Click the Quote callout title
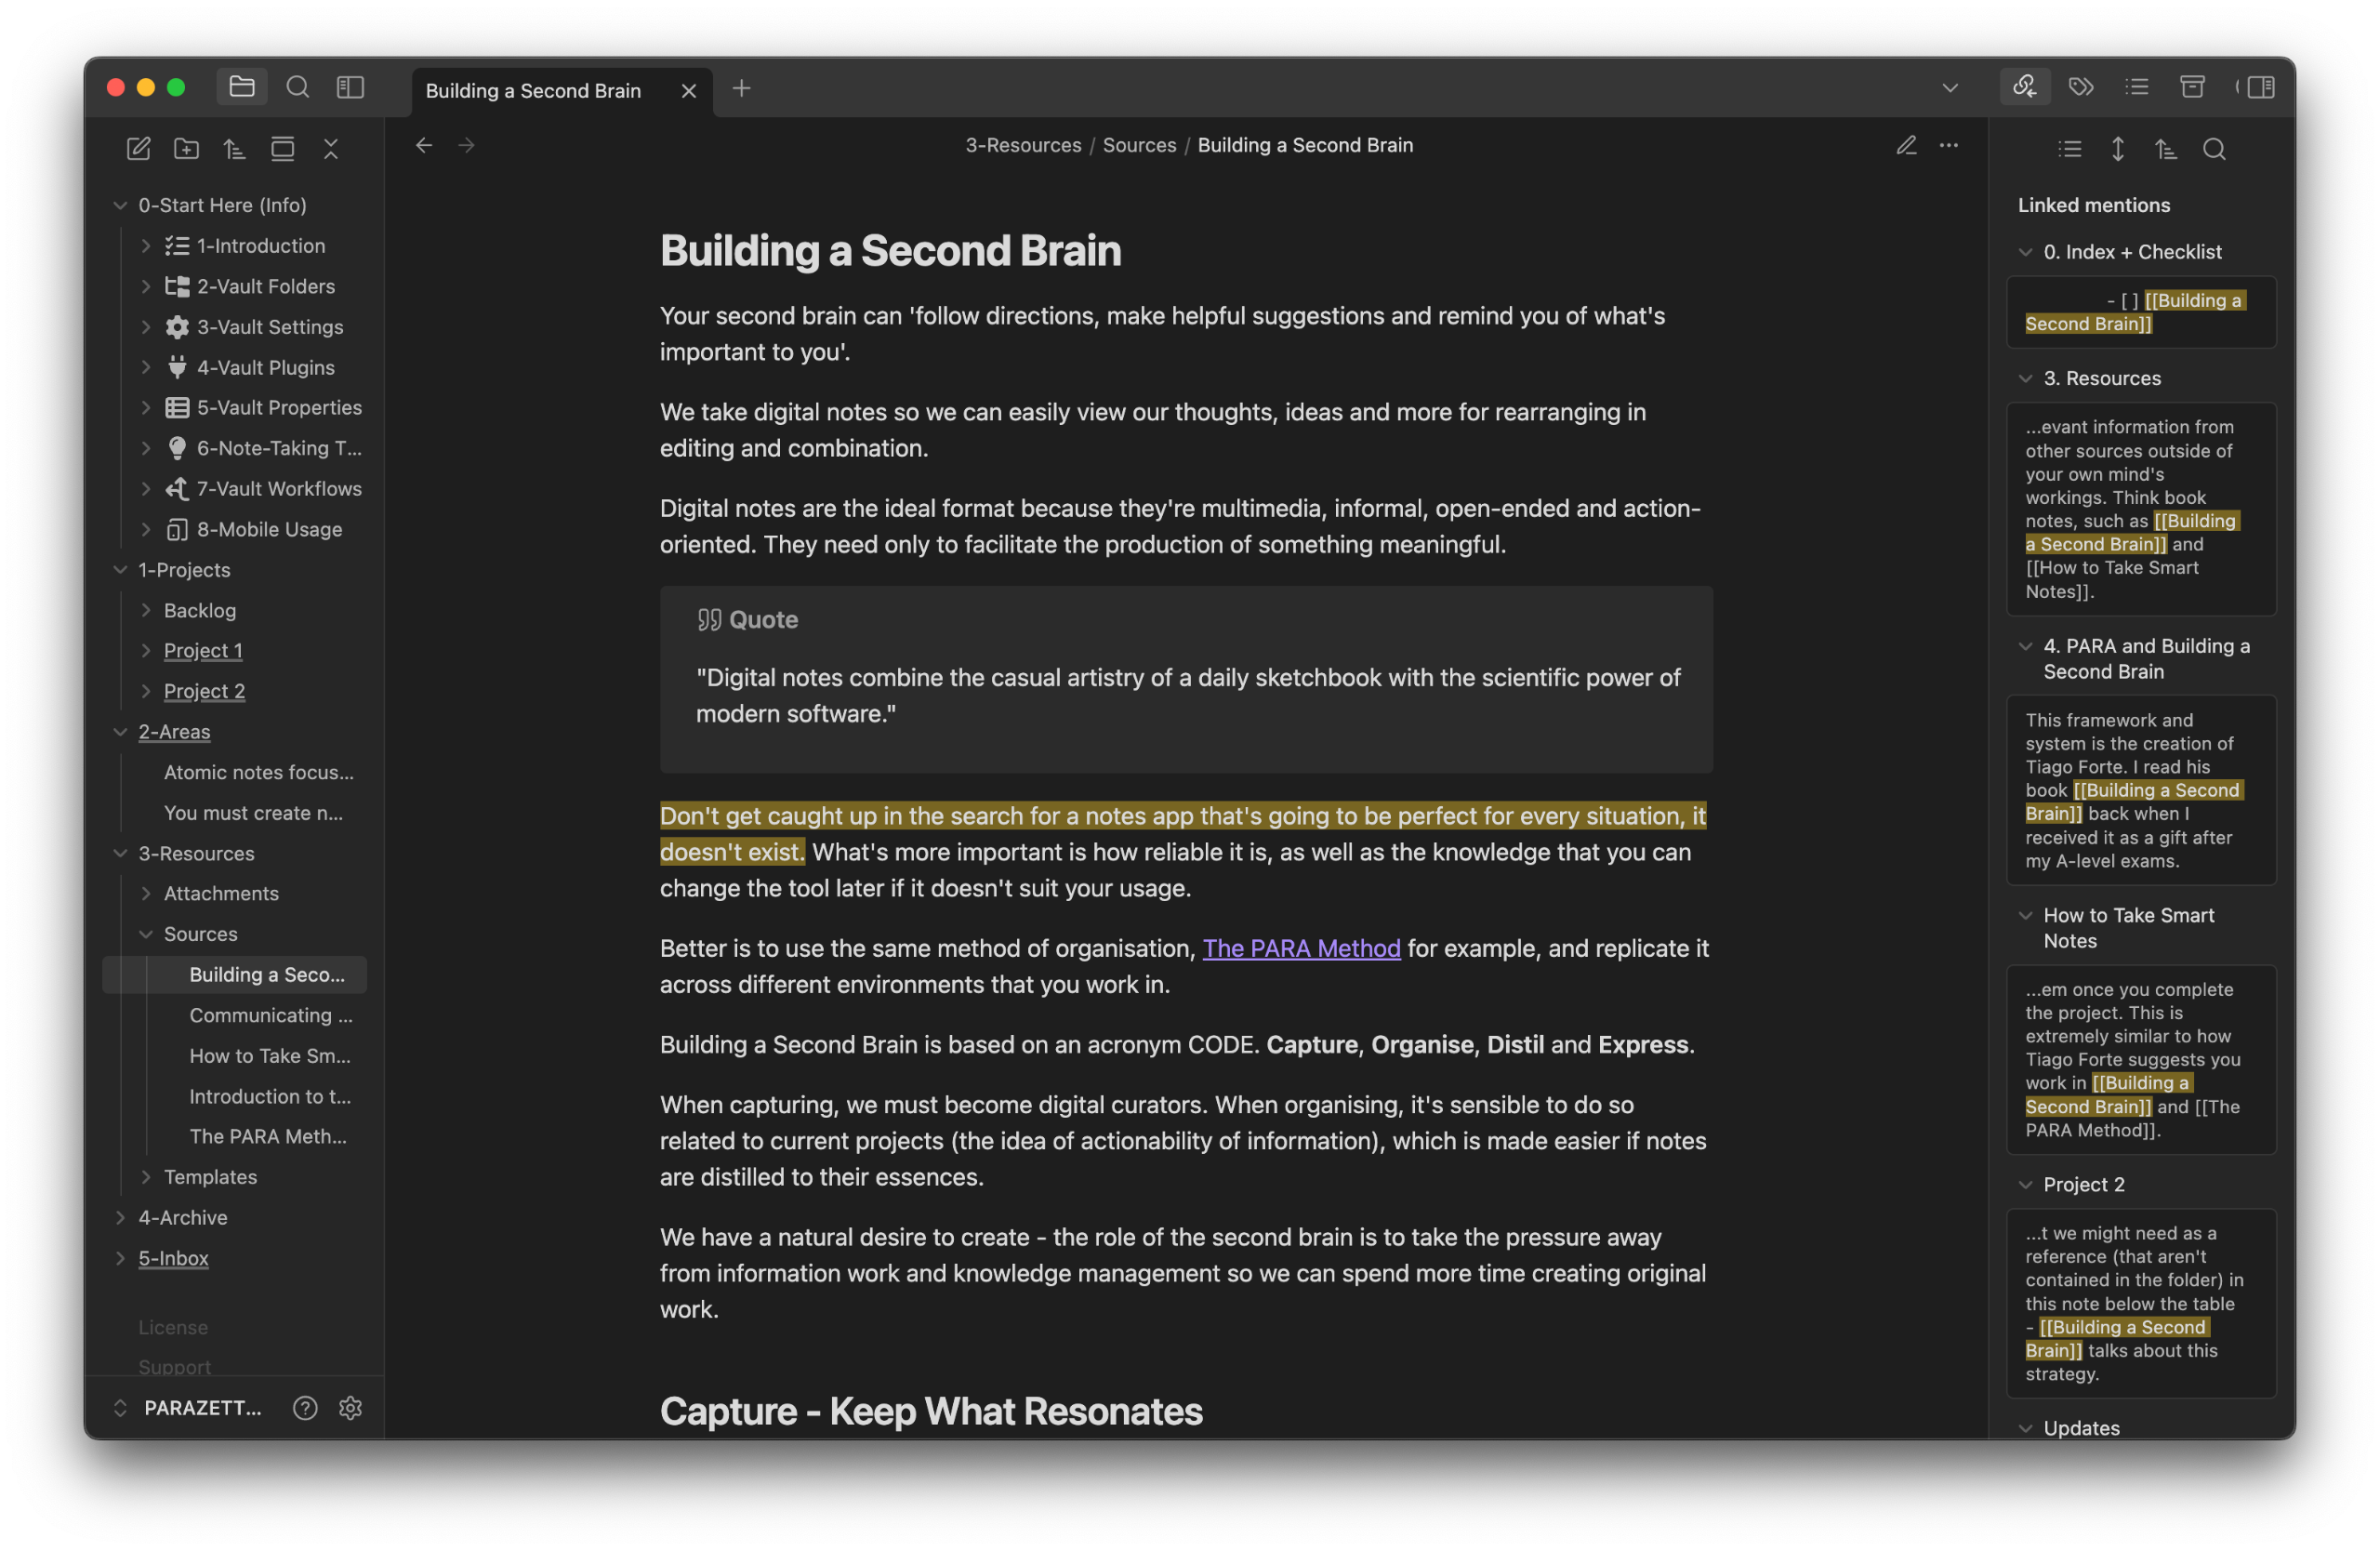The height and width of the screenshot is (1551, 2380). tap(763, 620)
